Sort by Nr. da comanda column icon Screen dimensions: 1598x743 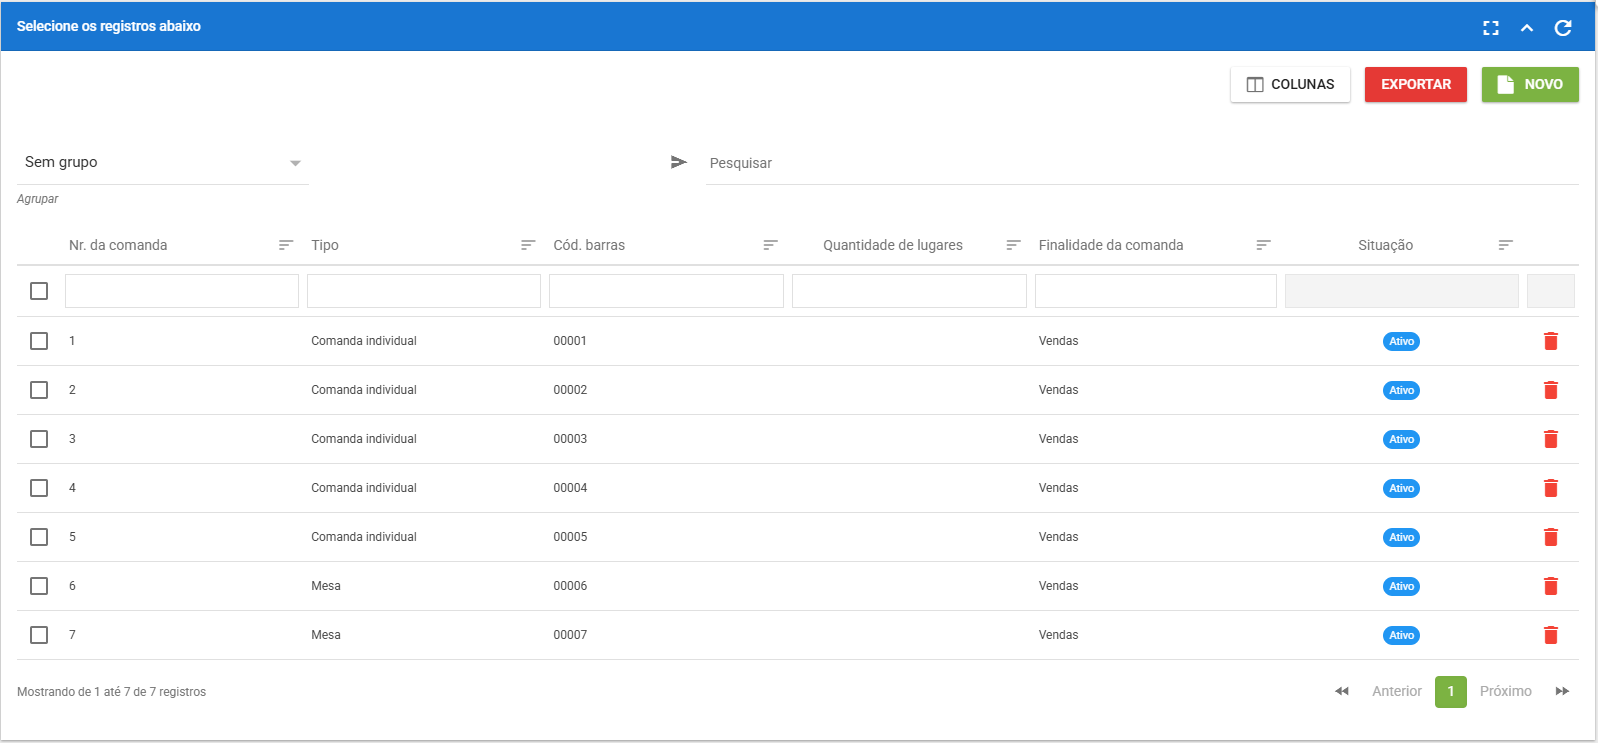click(286, 245)
